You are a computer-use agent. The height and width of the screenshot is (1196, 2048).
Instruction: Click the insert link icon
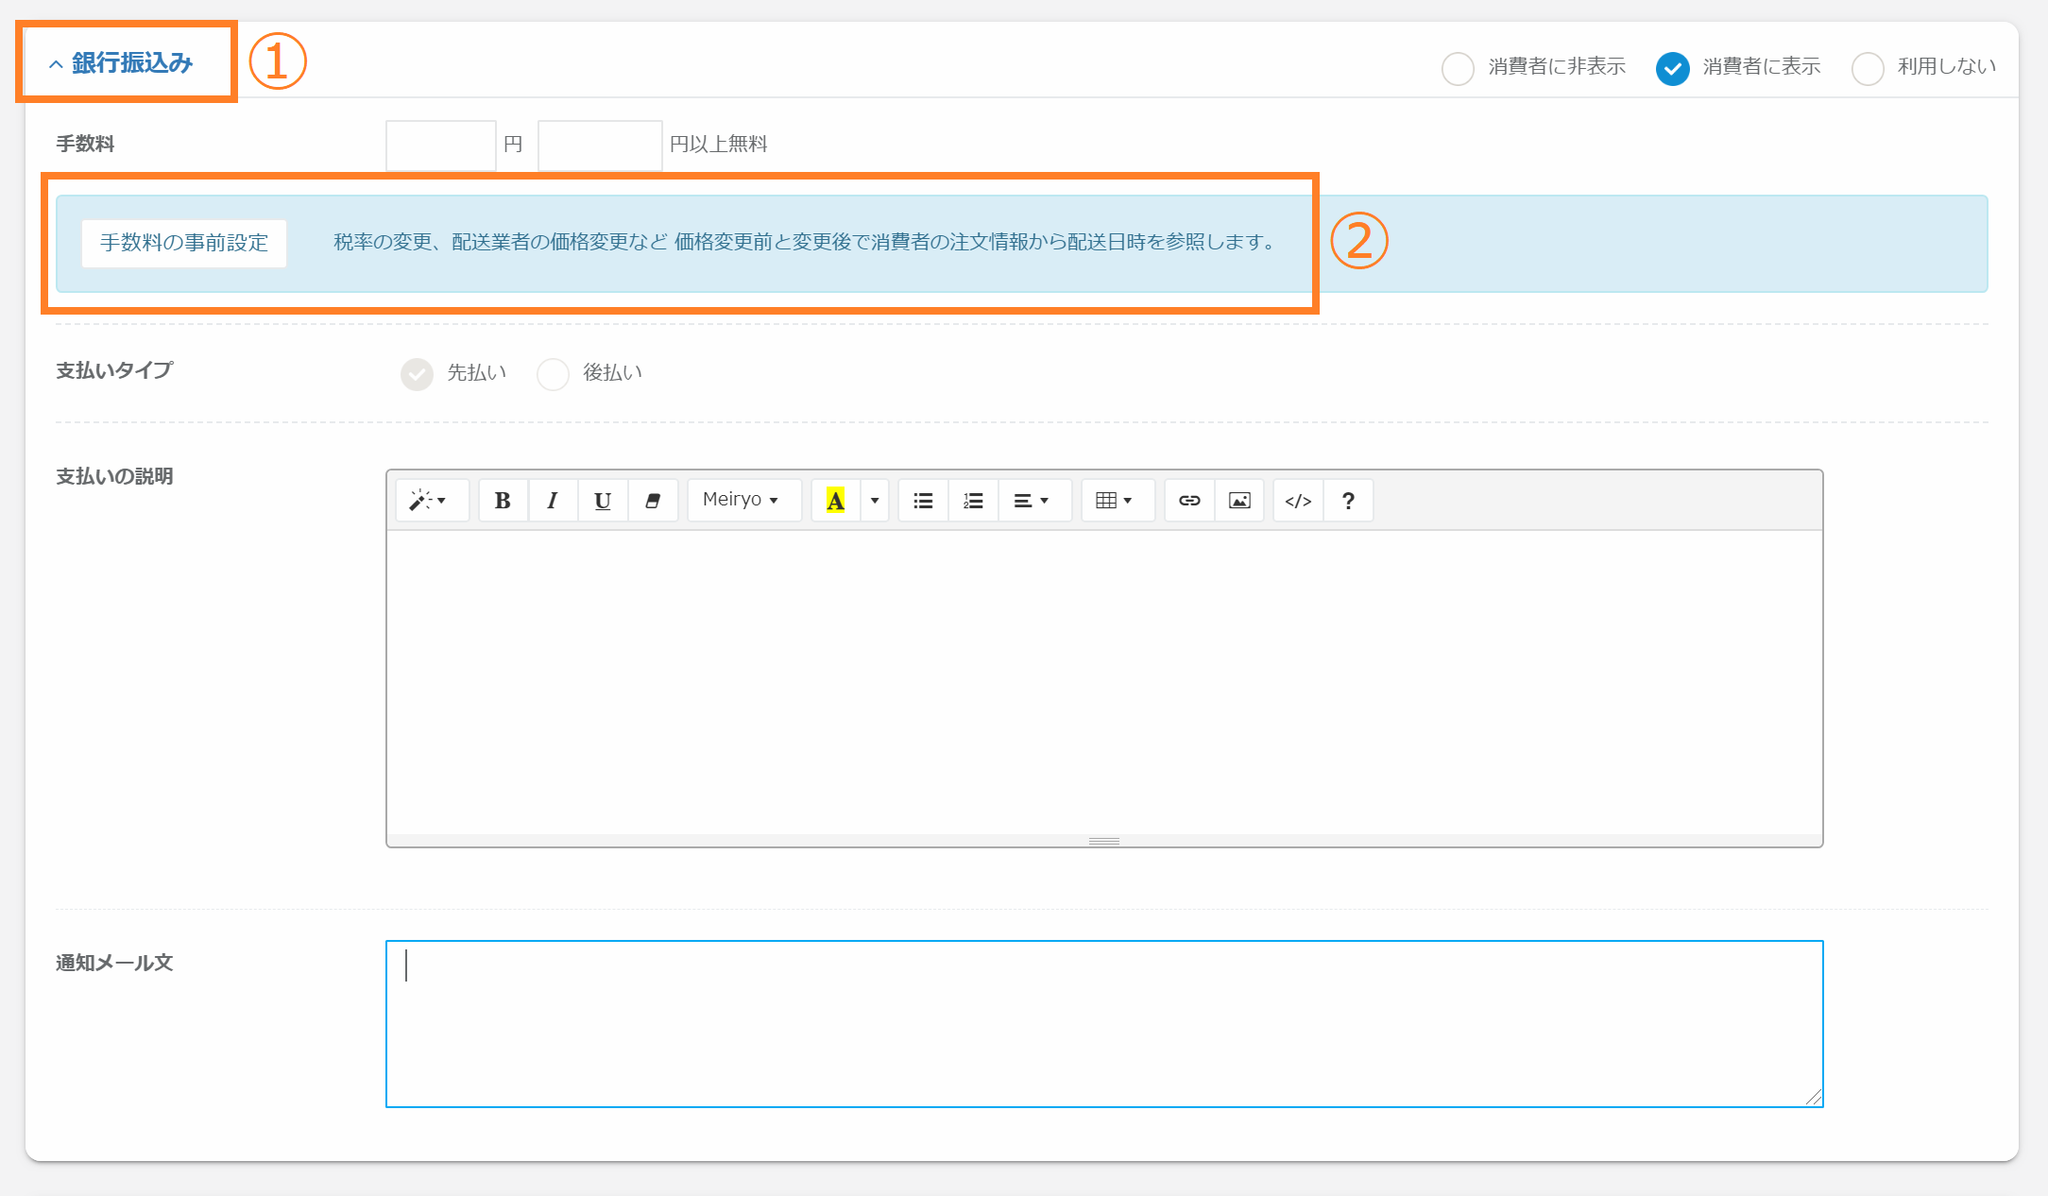1189,500
